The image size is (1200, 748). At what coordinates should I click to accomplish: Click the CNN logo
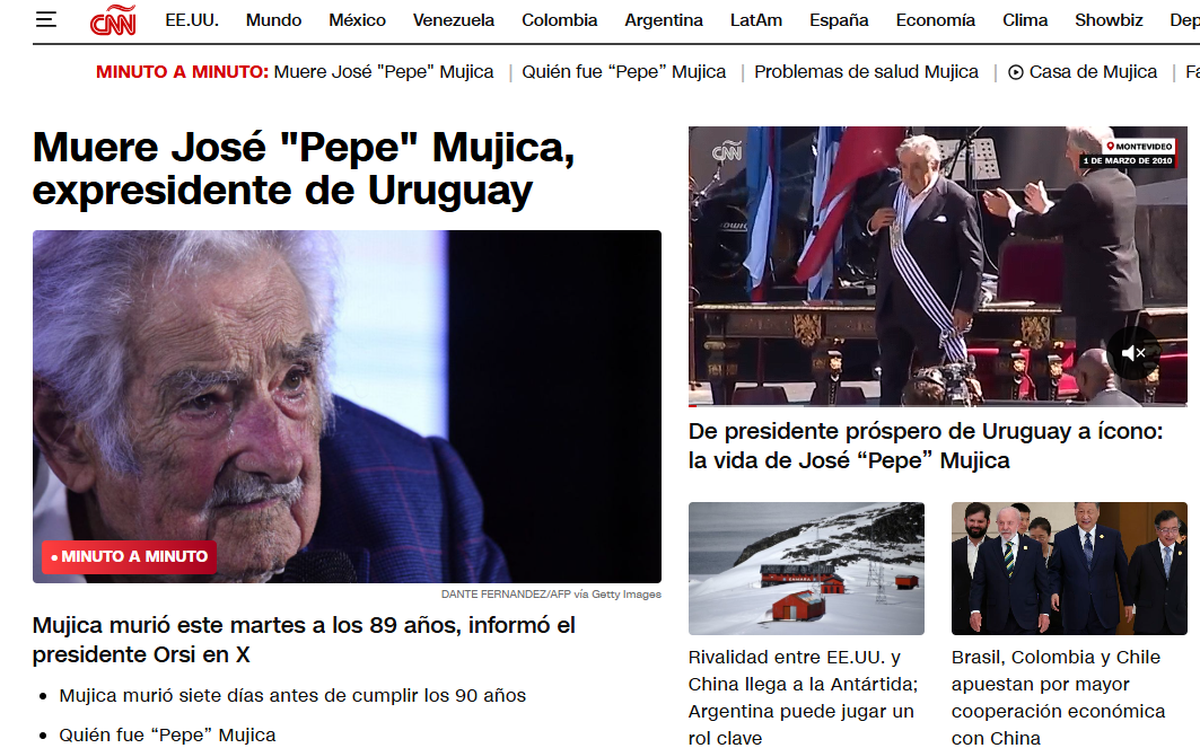(x=113, y=21)
